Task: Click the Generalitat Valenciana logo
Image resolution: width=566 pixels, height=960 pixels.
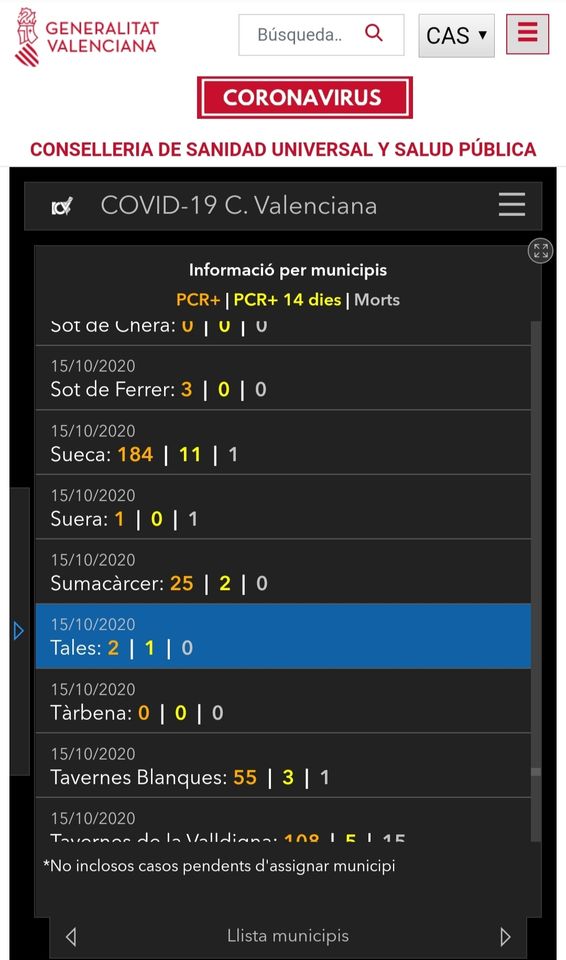Action: pyautogui.click(x=86, y=37)
